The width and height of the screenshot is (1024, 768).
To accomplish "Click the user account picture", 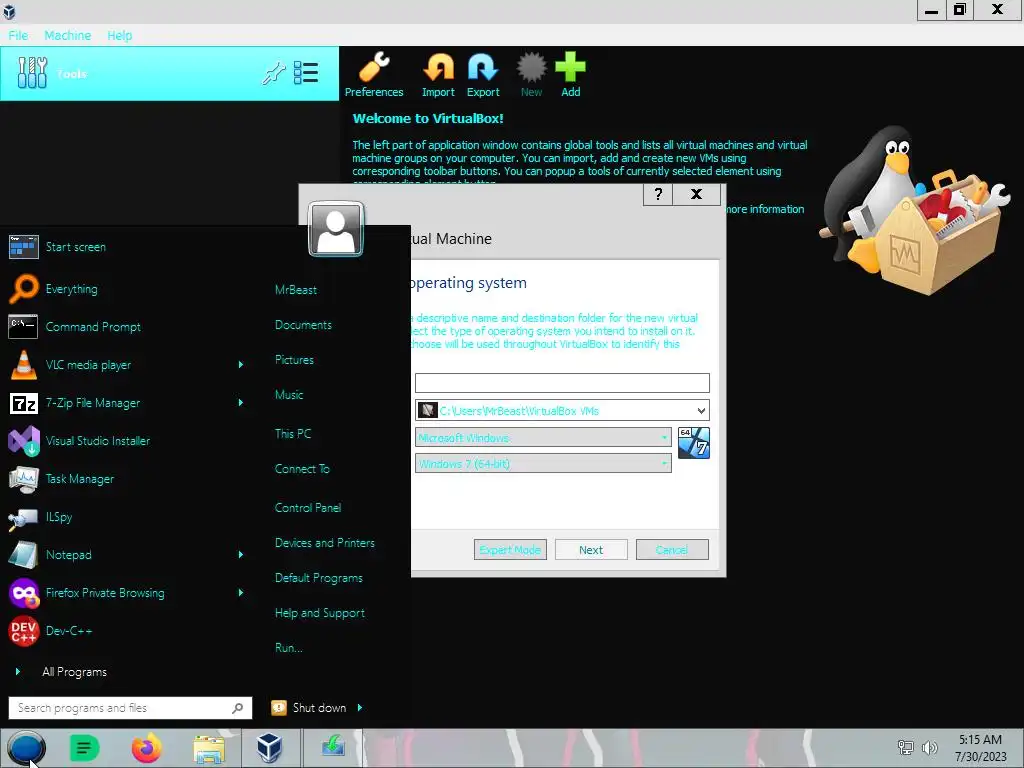I will 336,229.
